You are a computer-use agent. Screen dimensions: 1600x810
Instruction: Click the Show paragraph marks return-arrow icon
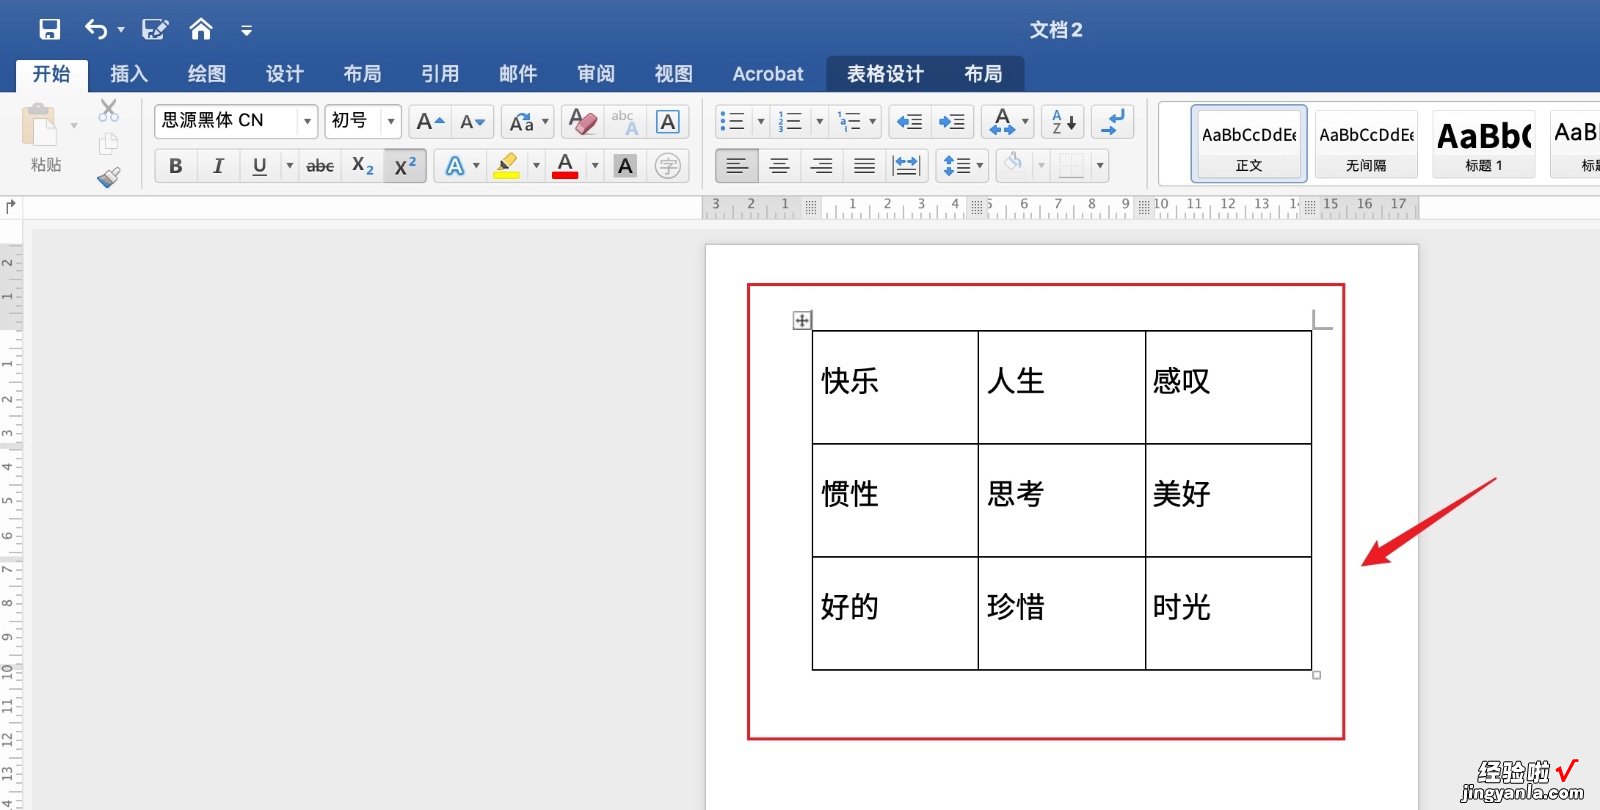[1112, 122]
